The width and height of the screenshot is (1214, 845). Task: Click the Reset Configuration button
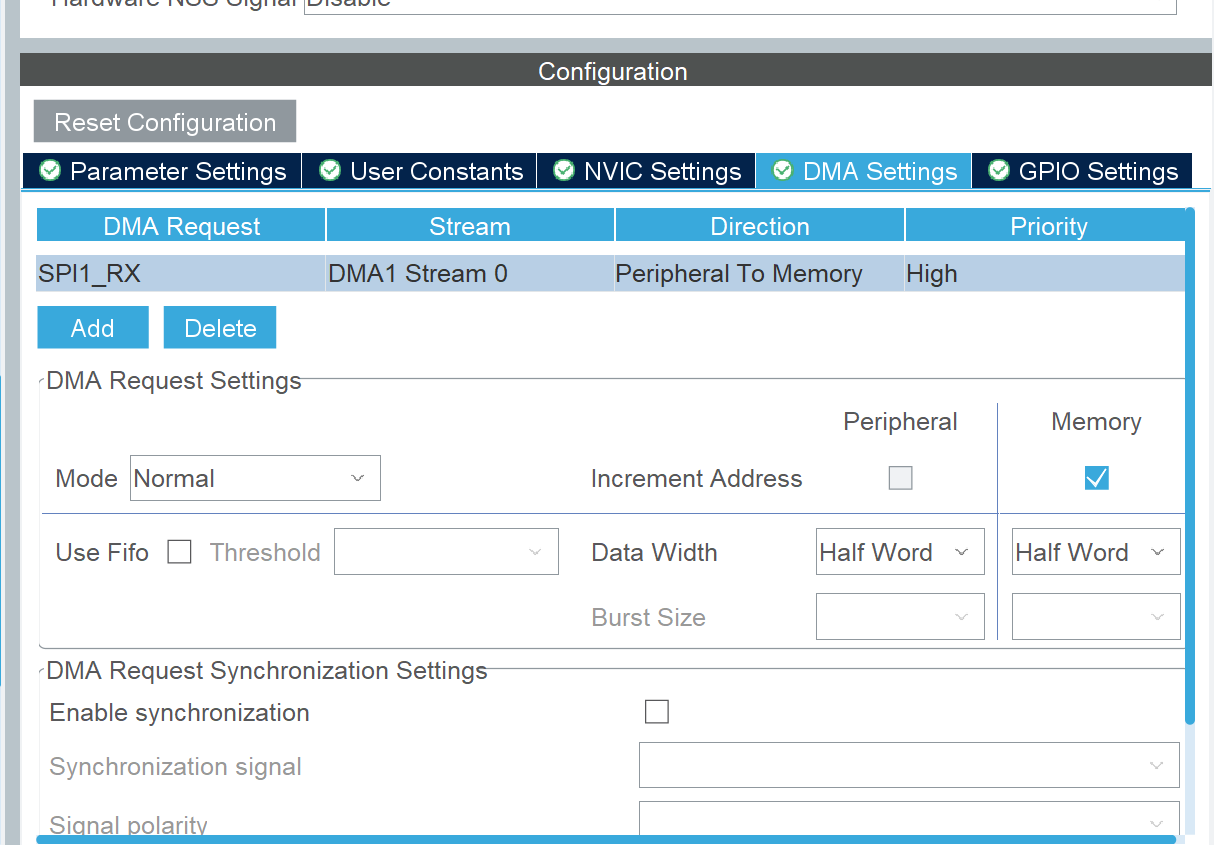[165, 122]
